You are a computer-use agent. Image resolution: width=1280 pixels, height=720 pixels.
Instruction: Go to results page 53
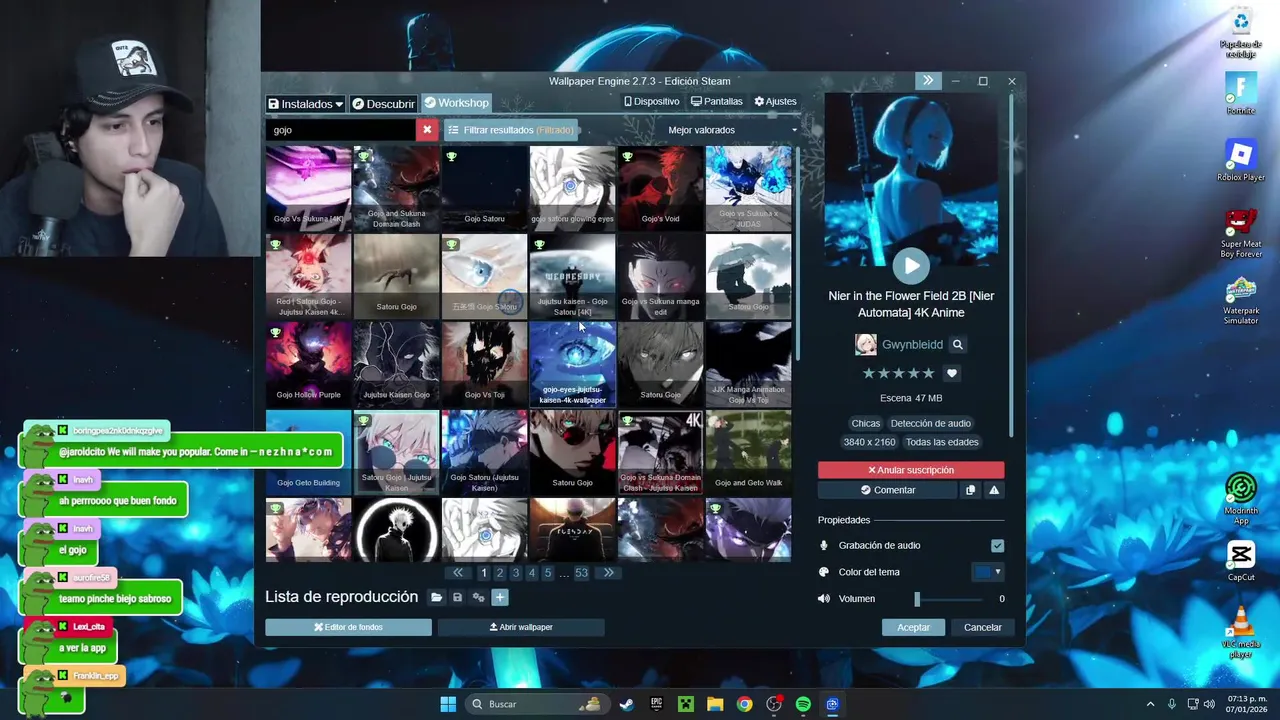[x=581, y=573]
